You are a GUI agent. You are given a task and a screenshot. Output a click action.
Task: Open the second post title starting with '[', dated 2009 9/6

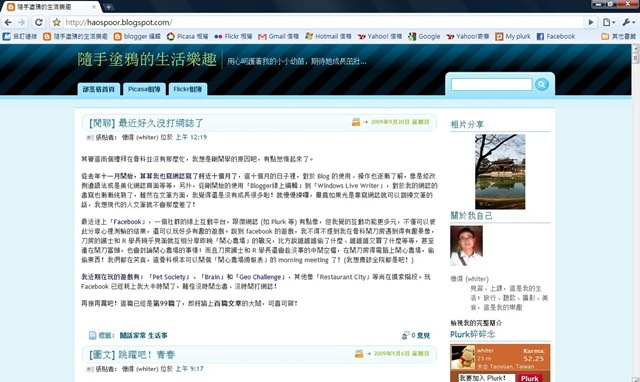tap(132, 355)
